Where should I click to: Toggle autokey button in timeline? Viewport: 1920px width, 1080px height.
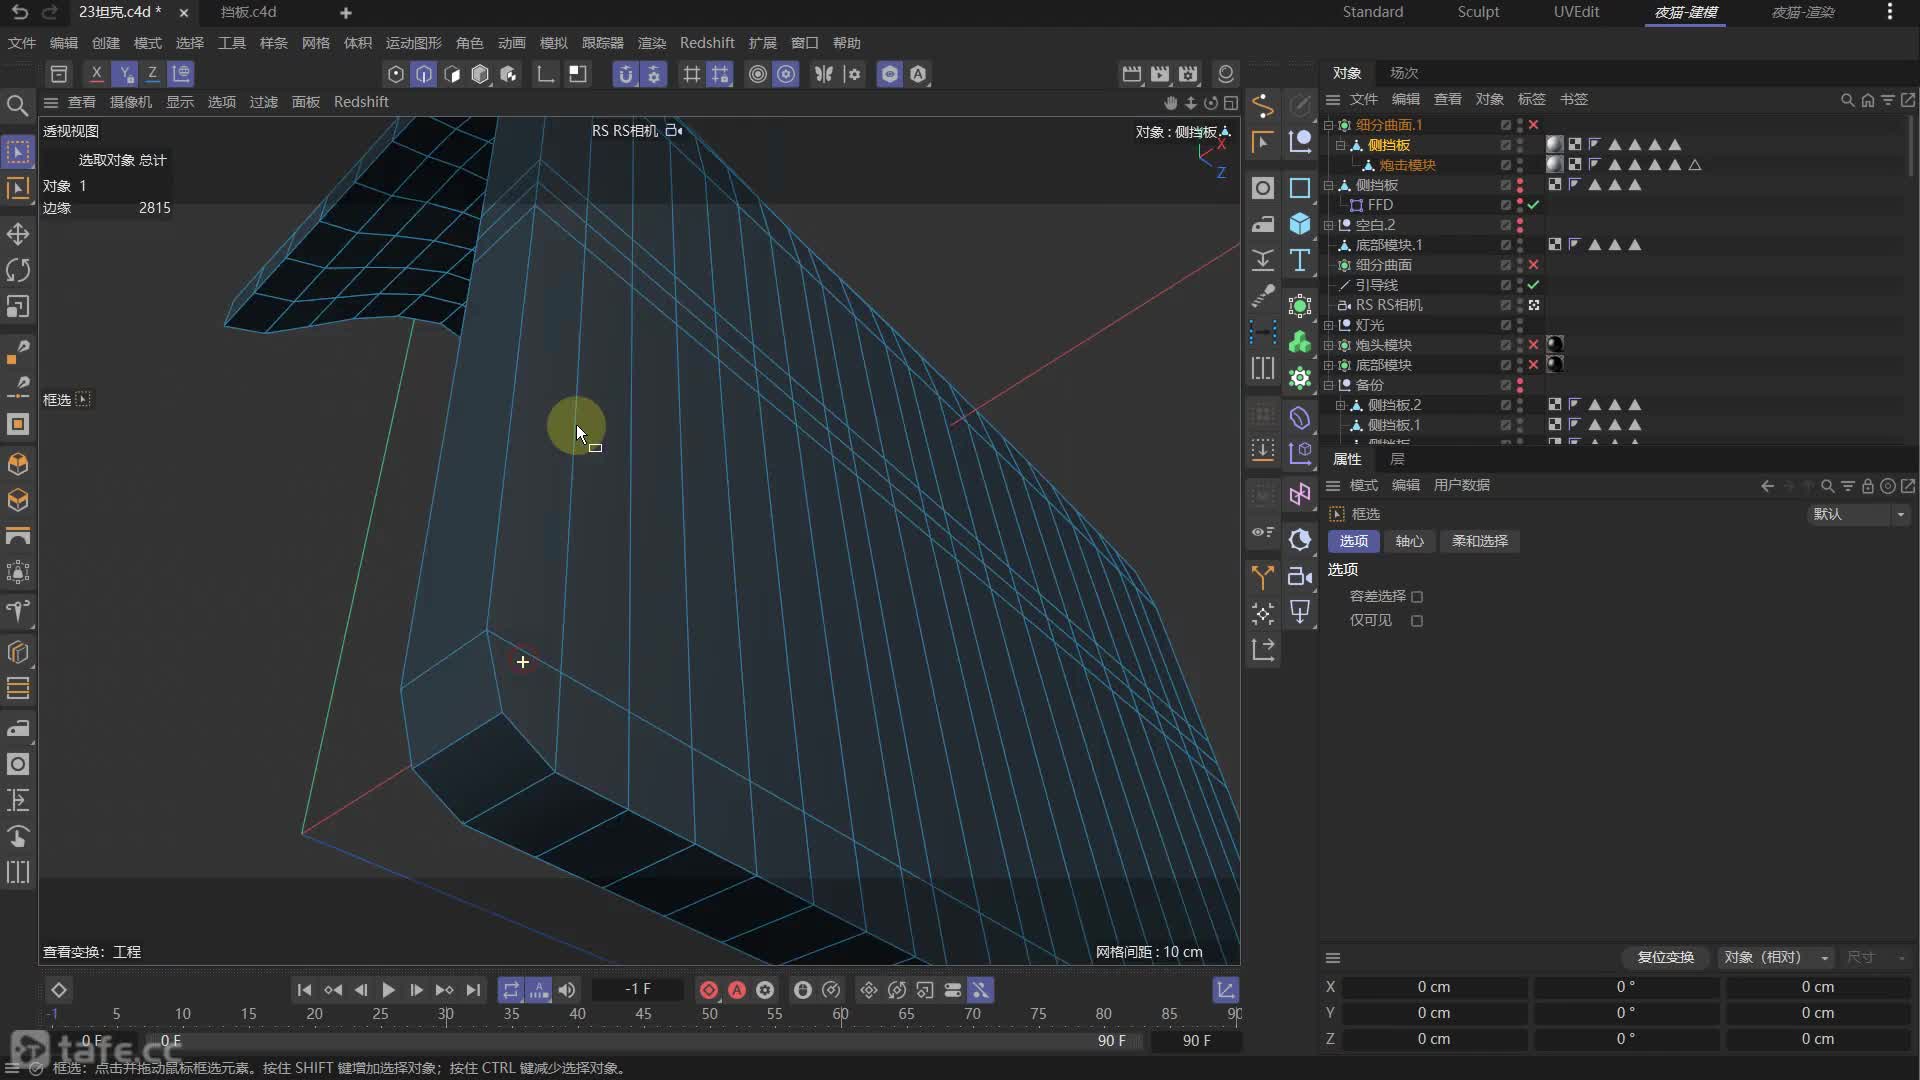tap(737, 990)
